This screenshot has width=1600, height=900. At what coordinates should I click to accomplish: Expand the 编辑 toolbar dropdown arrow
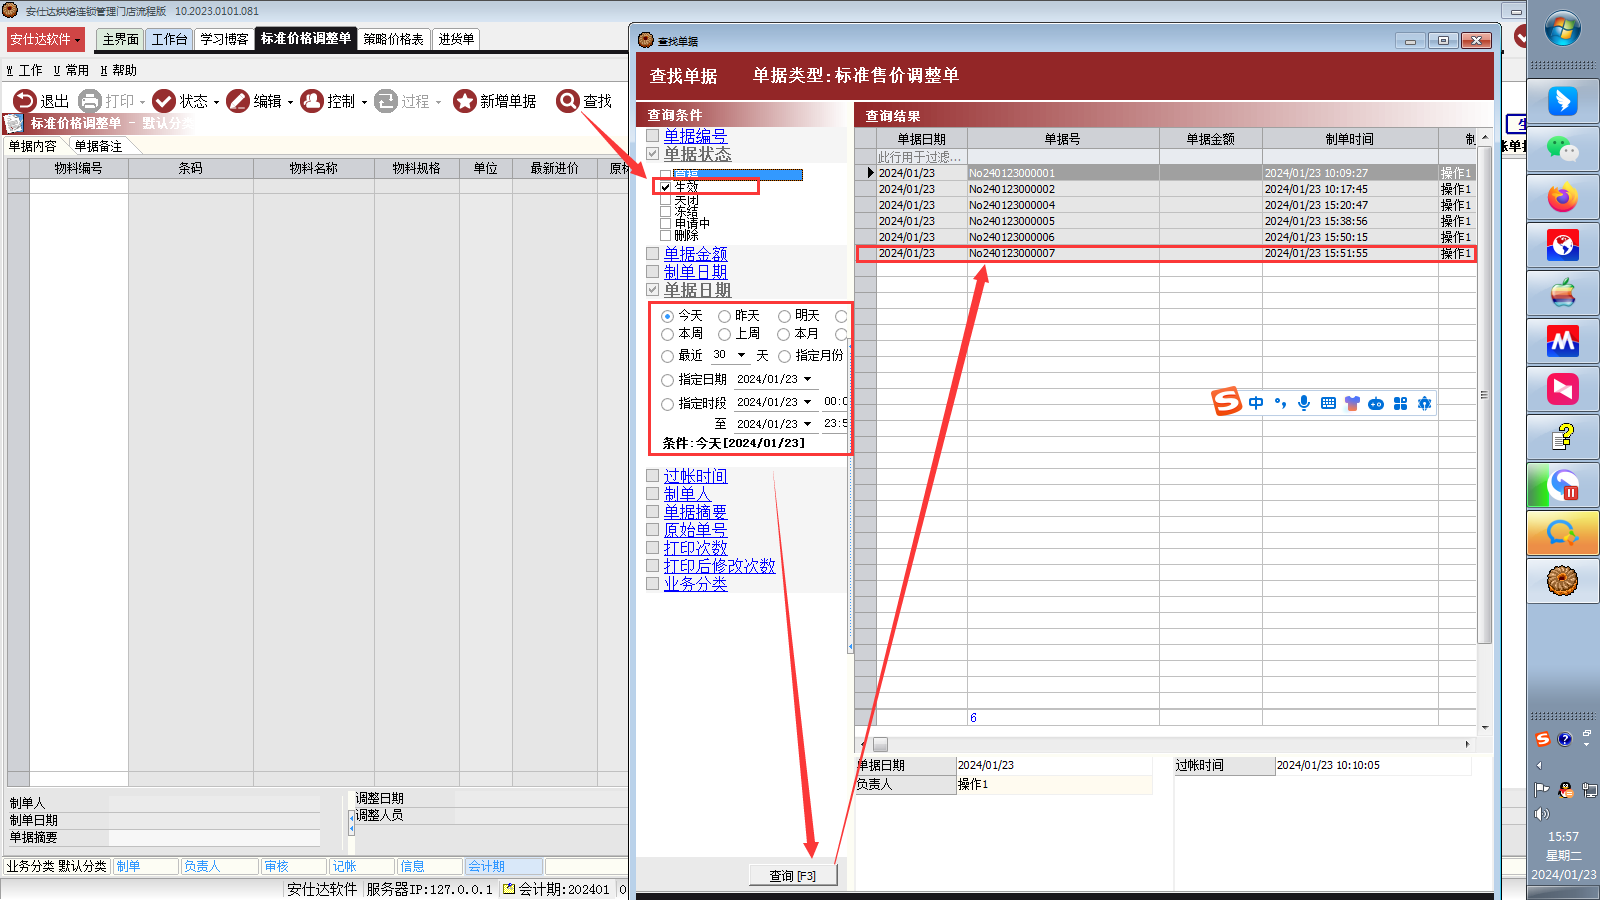(x=290, y=102)
